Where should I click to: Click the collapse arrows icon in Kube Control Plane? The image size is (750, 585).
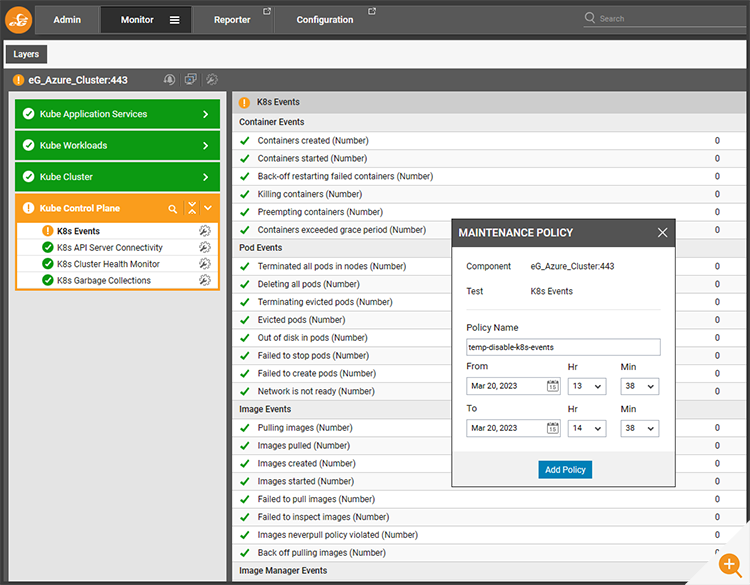[x=192, y=208]
